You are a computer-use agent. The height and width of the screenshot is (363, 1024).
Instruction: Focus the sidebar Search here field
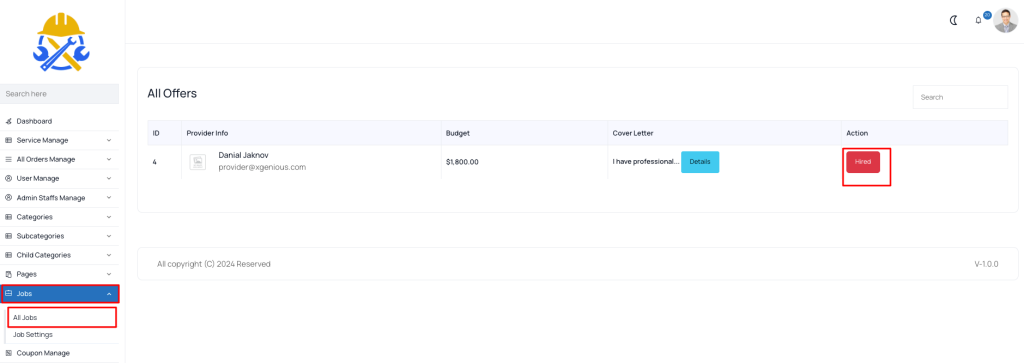(59, 94)
